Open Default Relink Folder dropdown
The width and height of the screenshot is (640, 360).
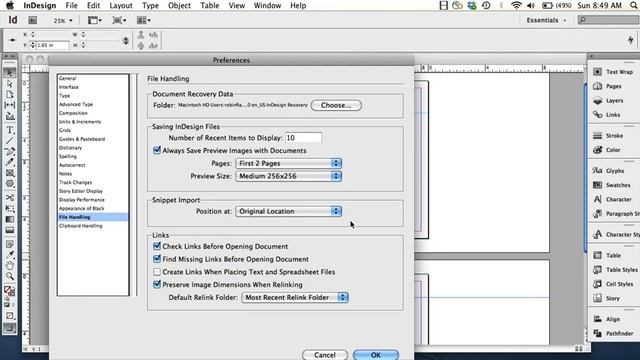pos(295,297)
